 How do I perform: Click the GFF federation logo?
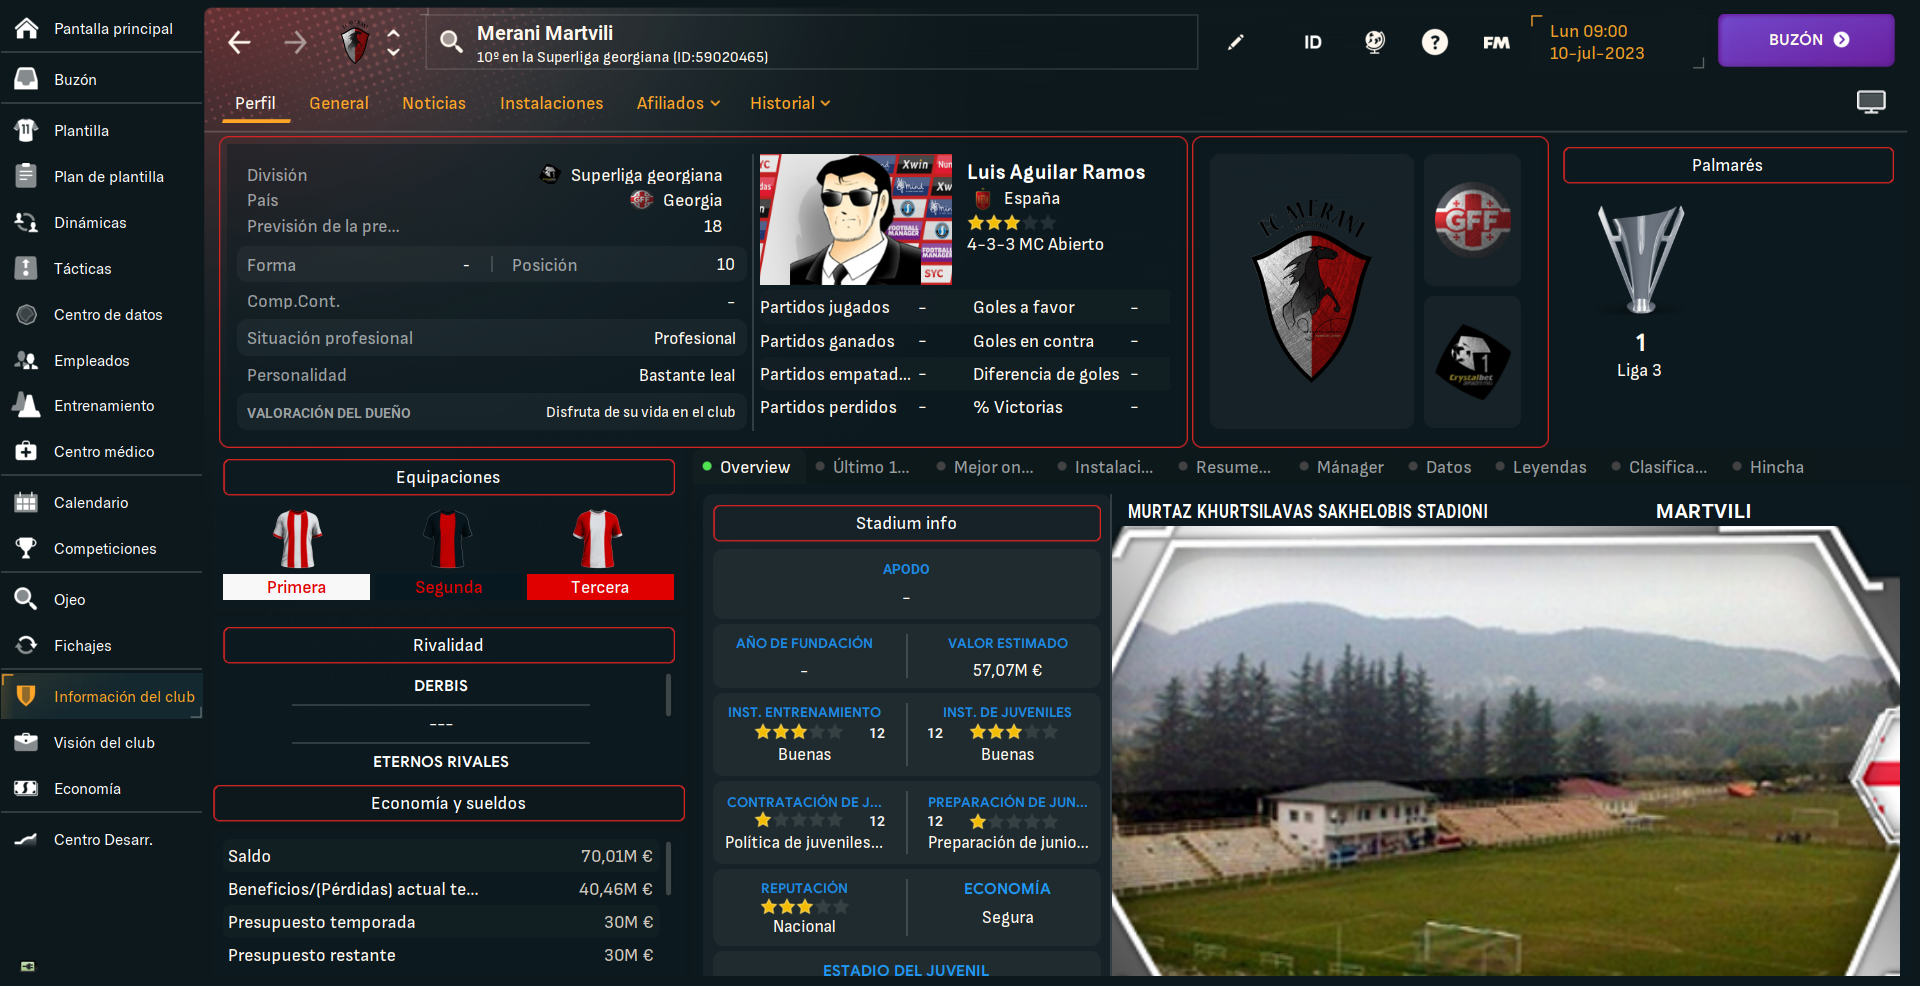click(1472, 220)
